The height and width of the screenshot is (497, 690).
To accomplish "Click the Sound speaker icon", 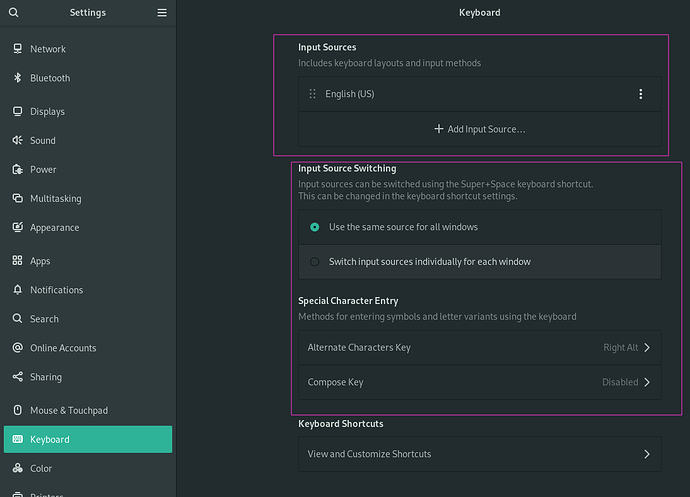I will (17, 141).
